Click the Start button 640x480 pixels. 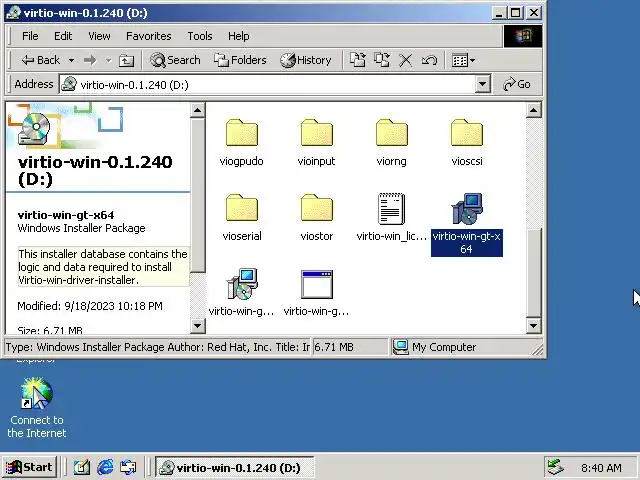coord(29,467)
